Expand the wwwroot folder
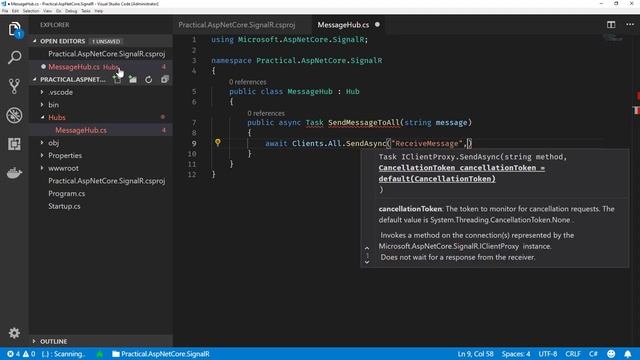Screen dimensions: 640x360 point(42,168)
